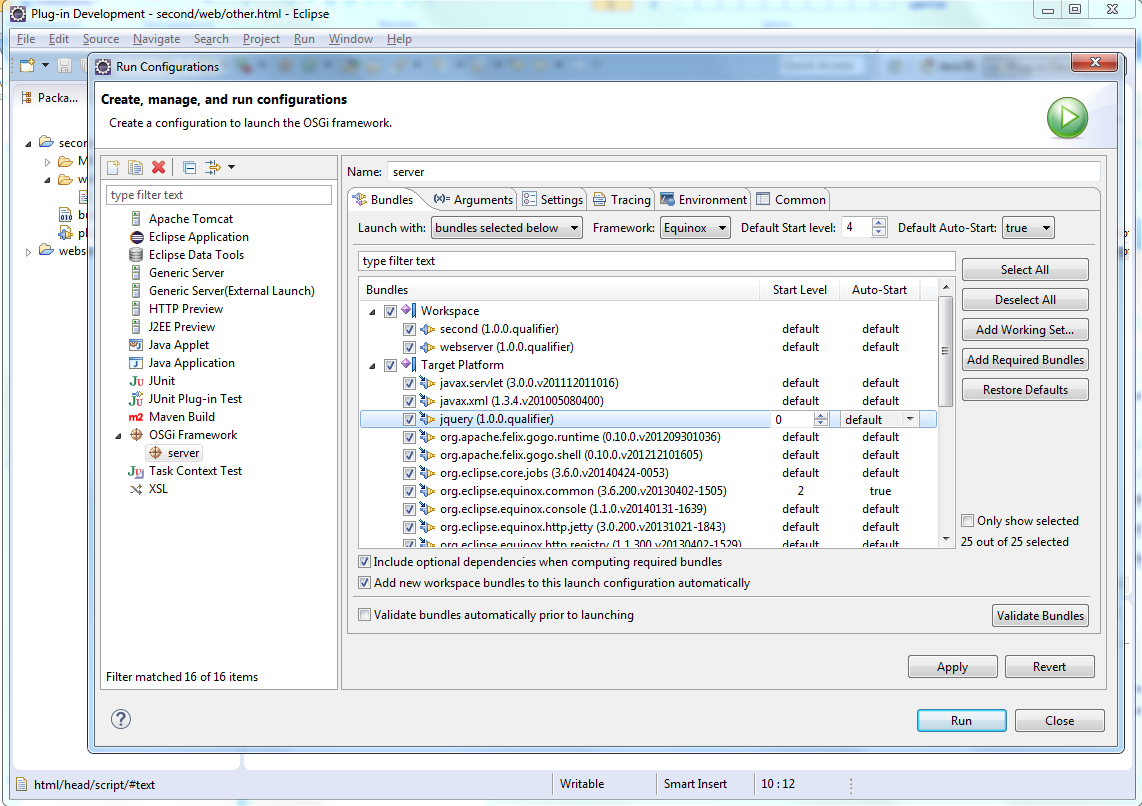The image size is (1142, 806).
Task: Click the Save toolbar icon in Eclipse
Action: tap(65, 66)
